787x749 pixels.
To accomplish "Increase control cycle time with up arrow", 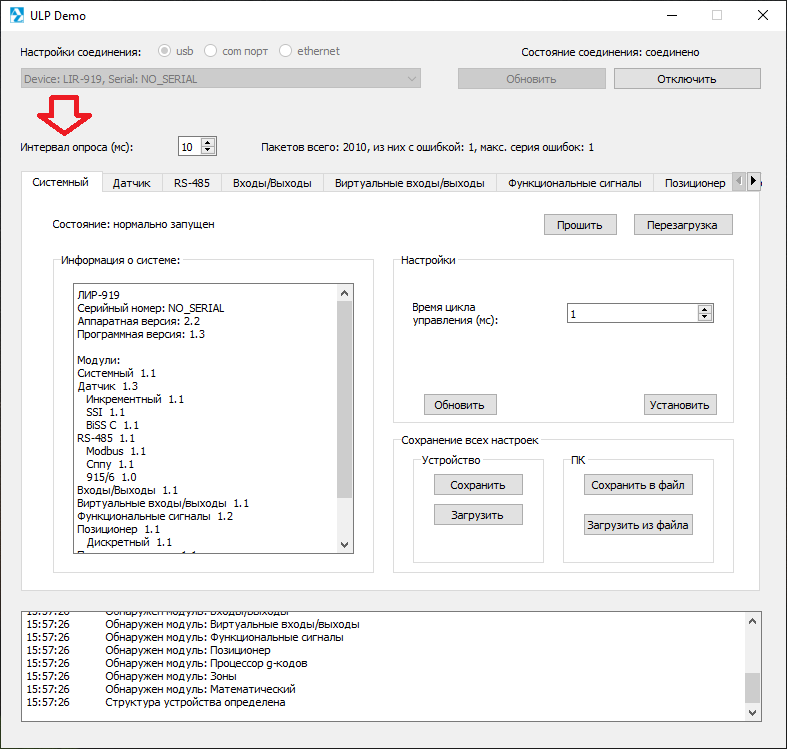I will (x=705, y=309).
